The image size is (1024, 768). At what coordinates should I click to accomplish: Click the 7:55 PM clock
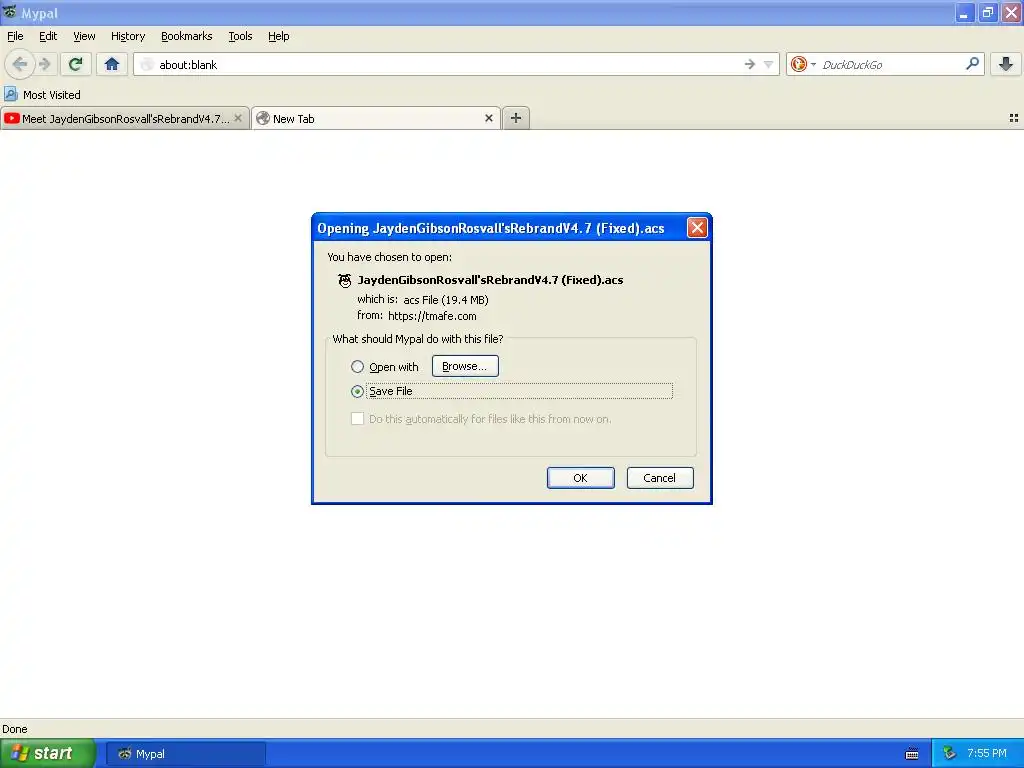(987, 753)
